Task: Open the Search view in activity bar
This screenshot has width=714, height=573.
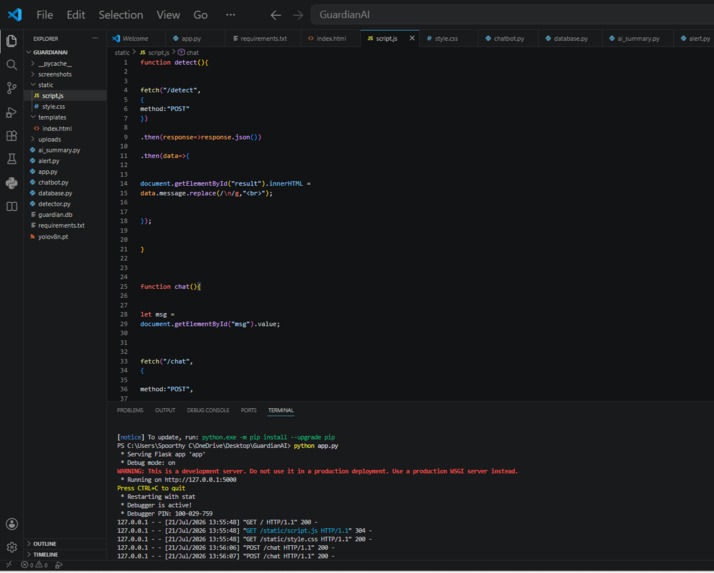Action: coord(12,65)
